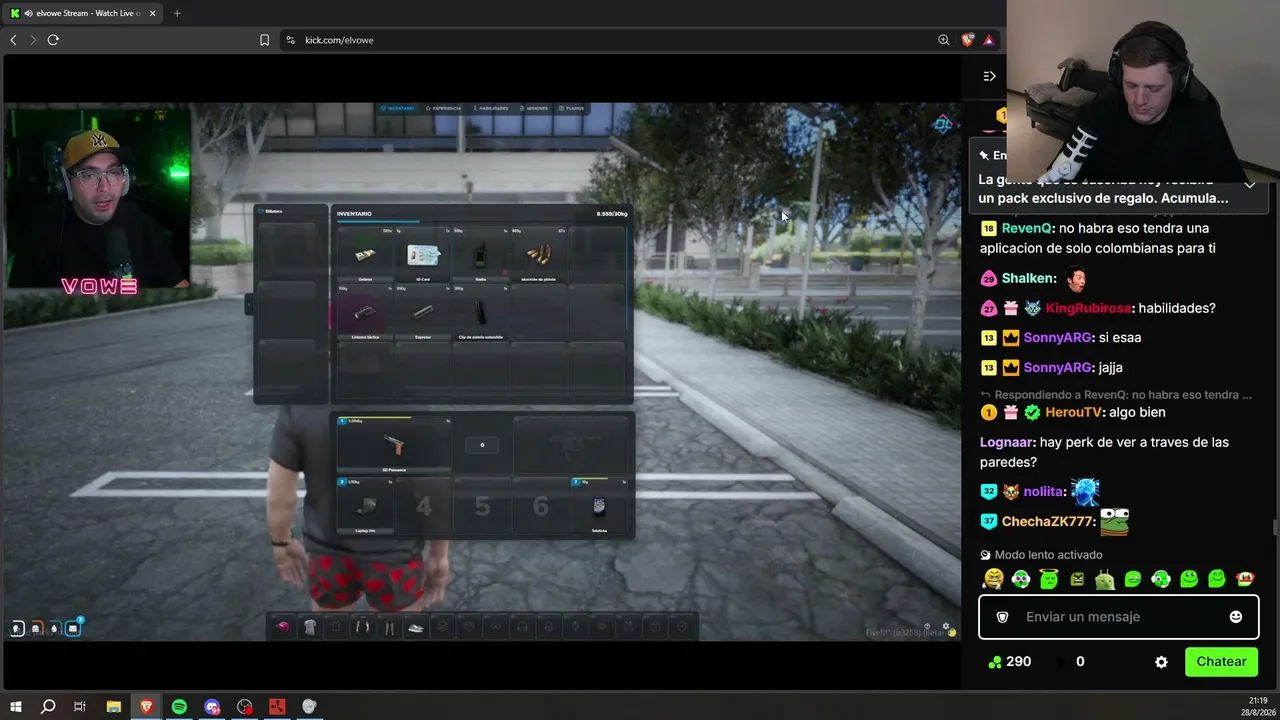Select the ID Card inventory item
Screen dimensions: 1280x720
[x=423, y=255]
